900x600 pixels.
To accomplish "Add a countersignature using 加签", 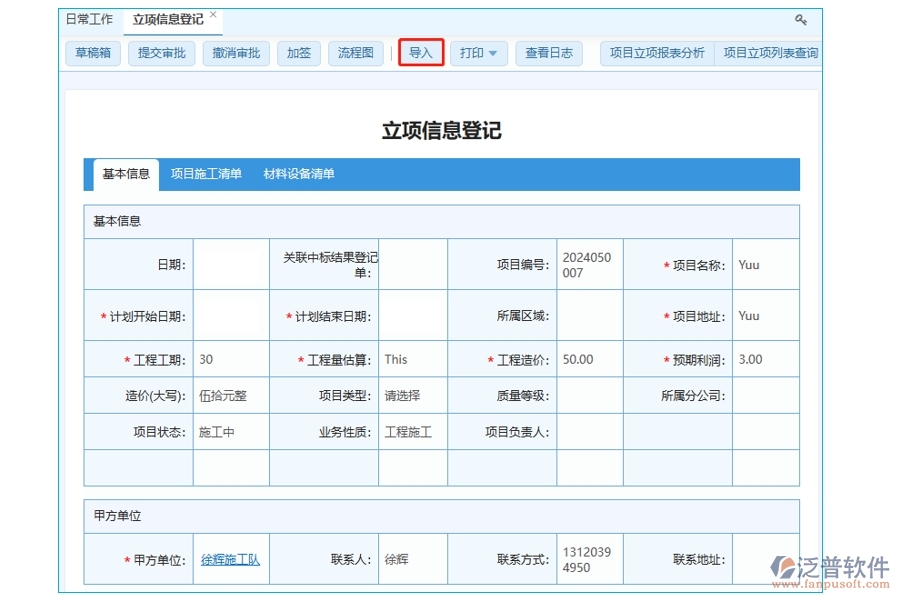I will [x=298, y=53].
